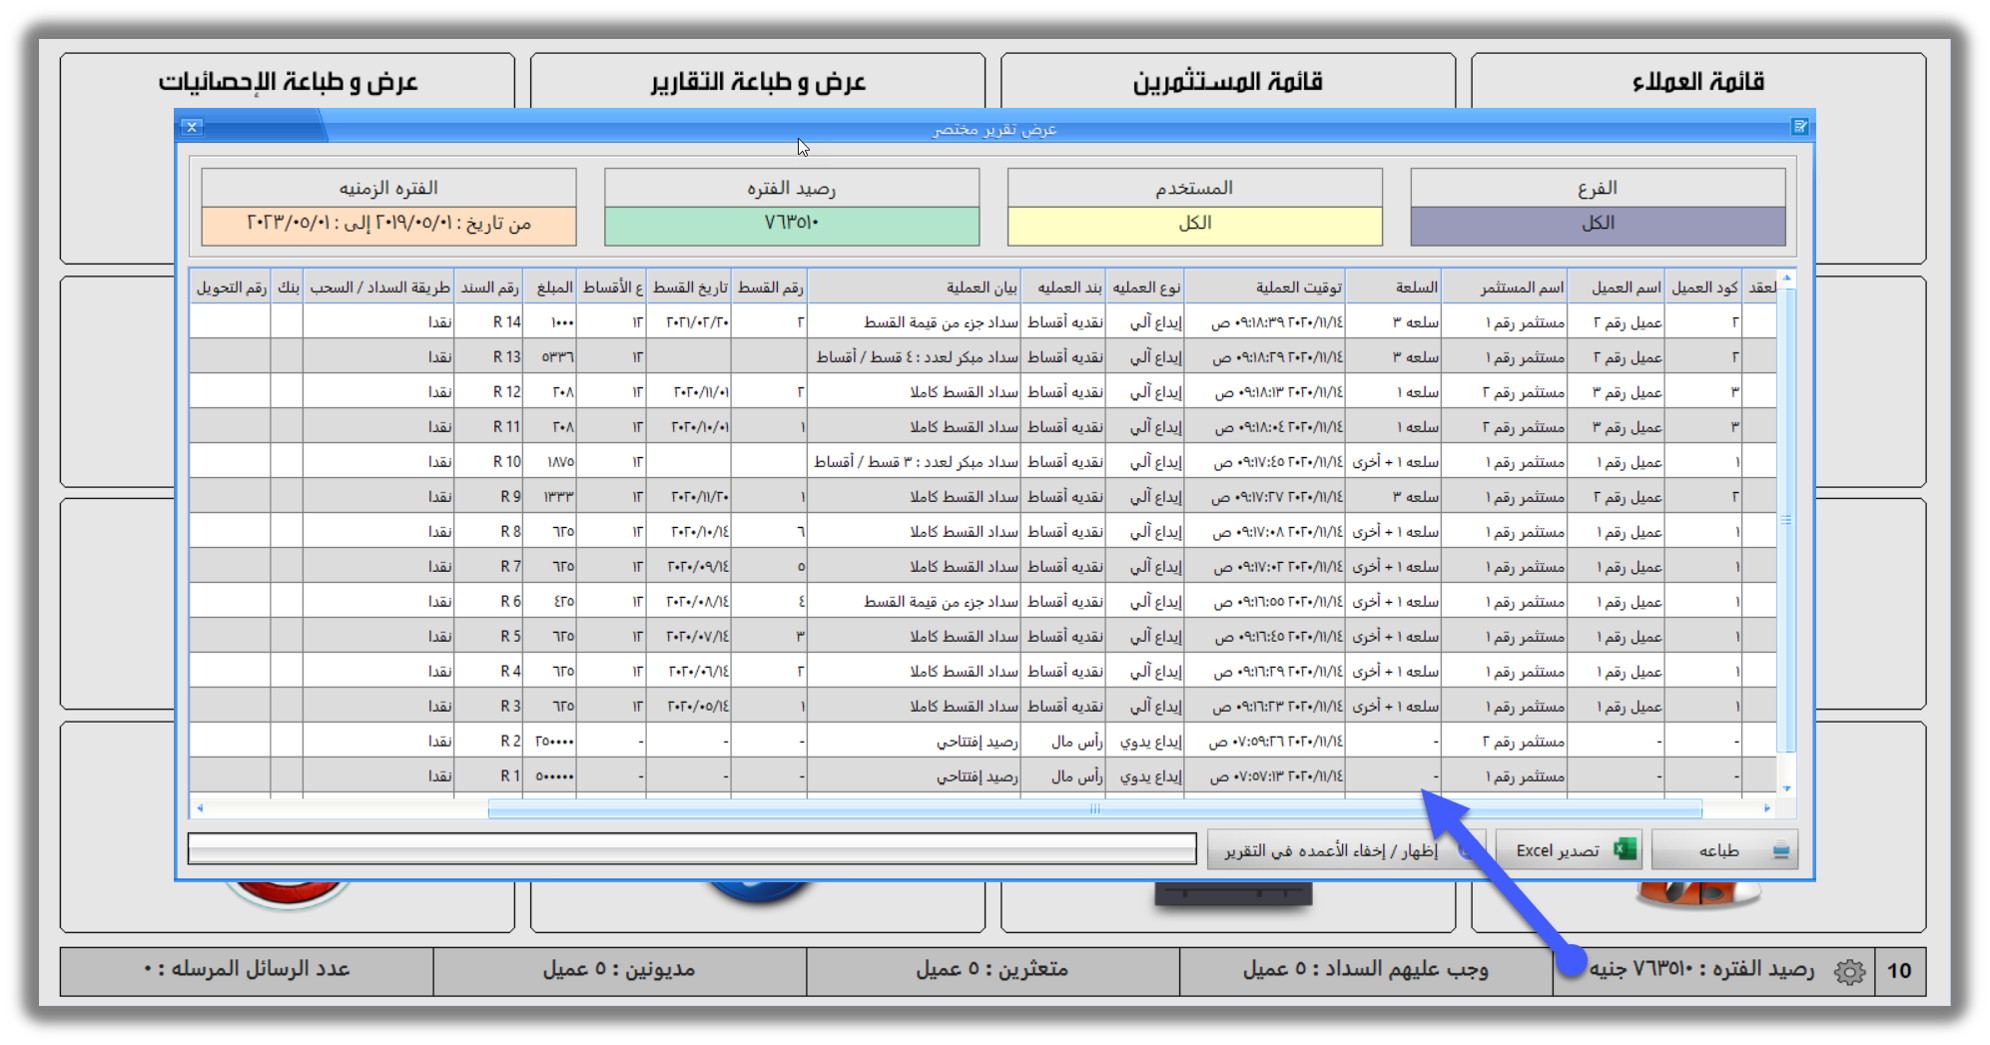Open the customers list panel قائمة العملاء

pos(1698,81)
